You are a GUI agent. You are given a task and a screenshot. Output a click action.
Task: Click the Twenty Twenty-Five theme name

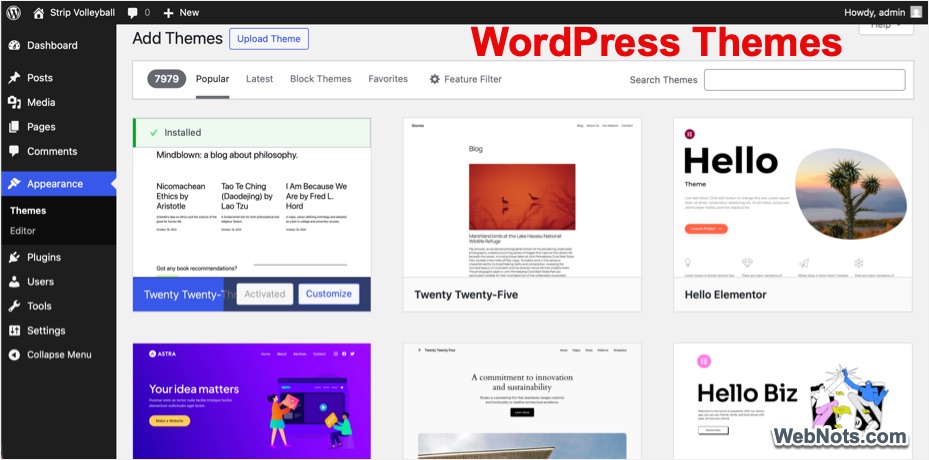(466, 295)
